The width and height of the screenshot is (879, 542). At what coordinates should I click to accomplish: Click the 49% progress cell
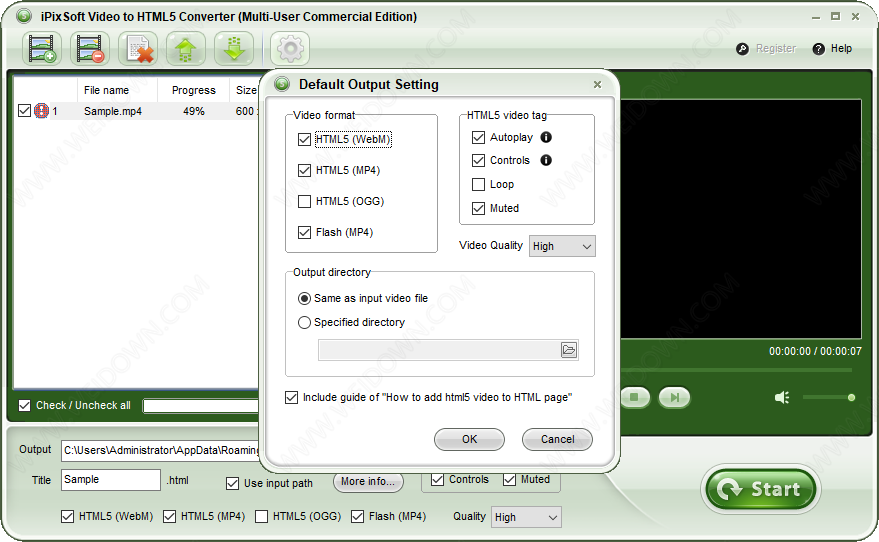193,111
